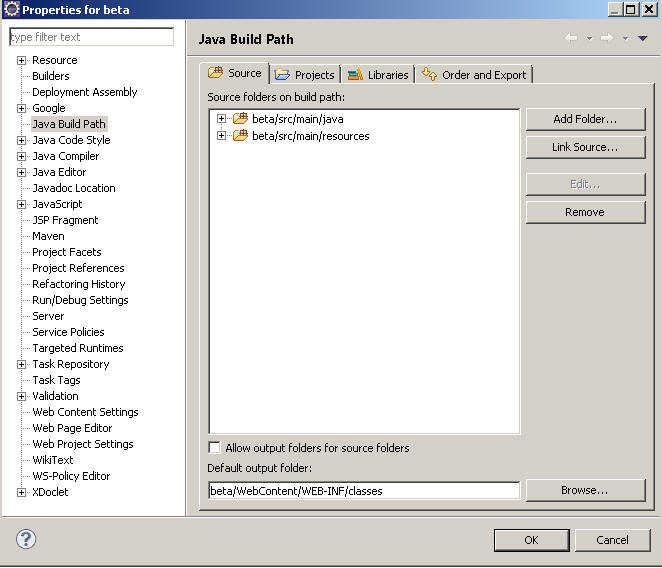Image resolution: width=662 pixels, height=568 pixels.
Task: Confirm with the OK button
Action: click(532, 540)
